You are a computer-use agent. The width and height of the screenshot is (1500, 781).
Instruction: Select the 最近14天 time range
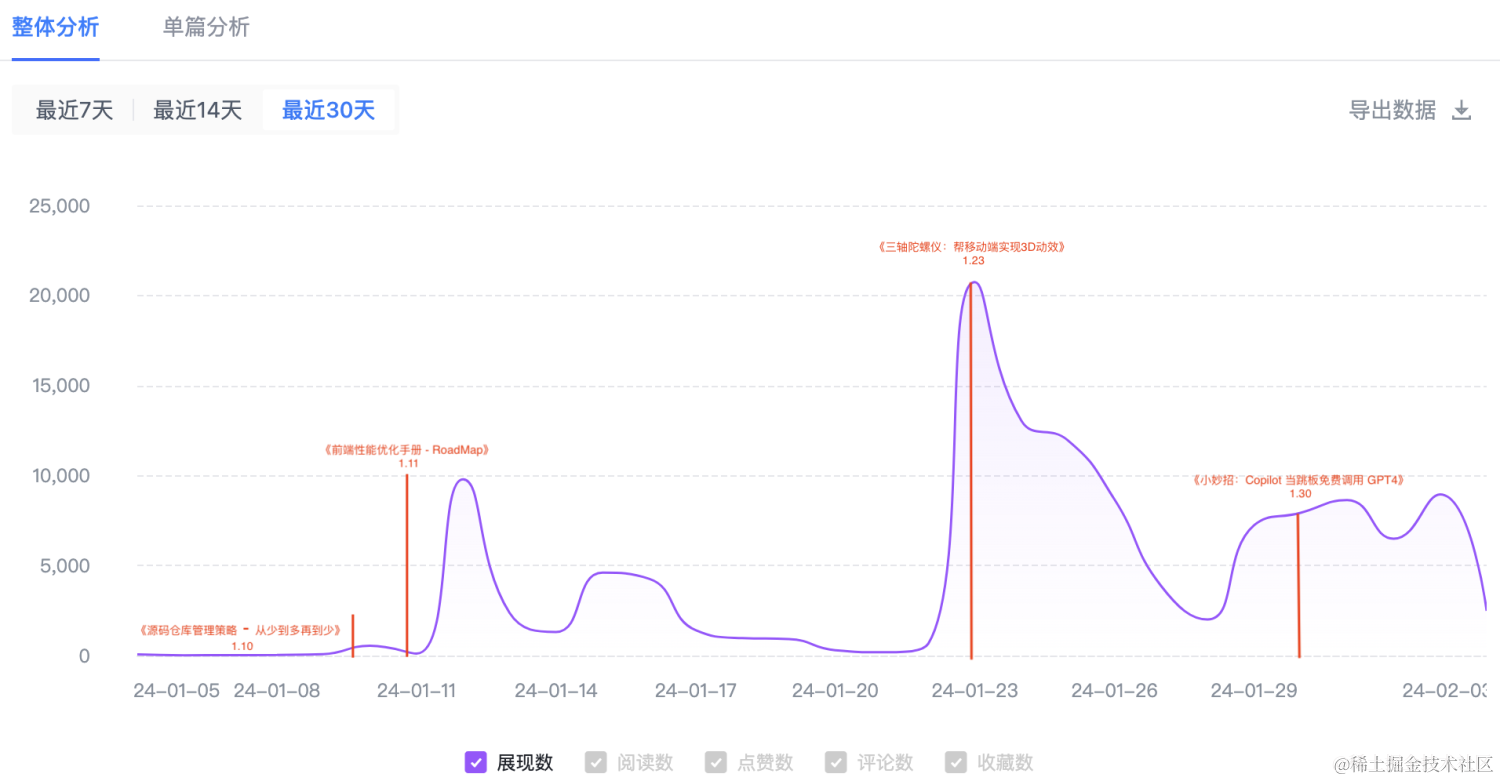point(198,110)
